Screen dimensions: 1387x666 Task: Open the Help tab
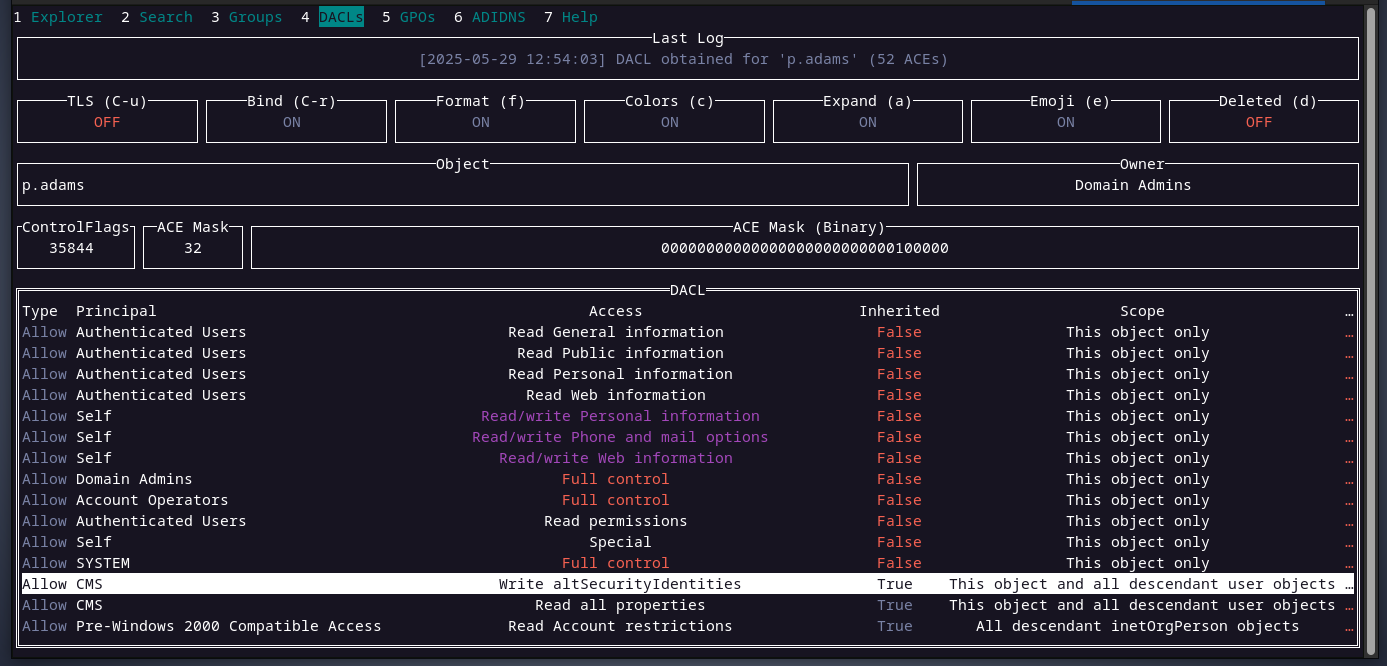(x=579, y=17)
